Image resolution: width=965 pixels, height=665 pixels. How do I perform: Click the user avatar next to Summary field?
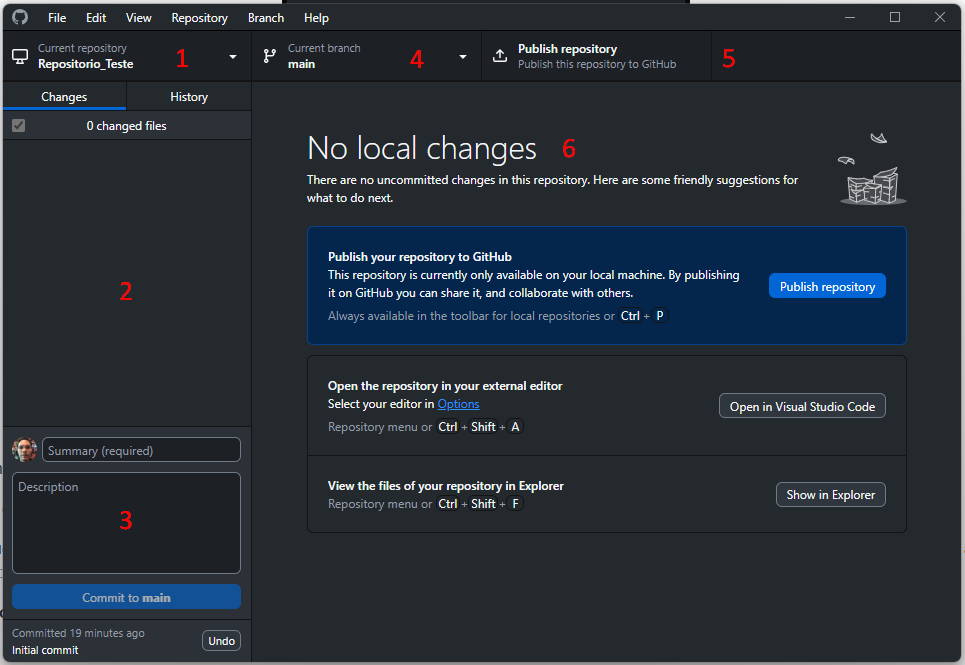pyautogui.click(x=25, y=450)
